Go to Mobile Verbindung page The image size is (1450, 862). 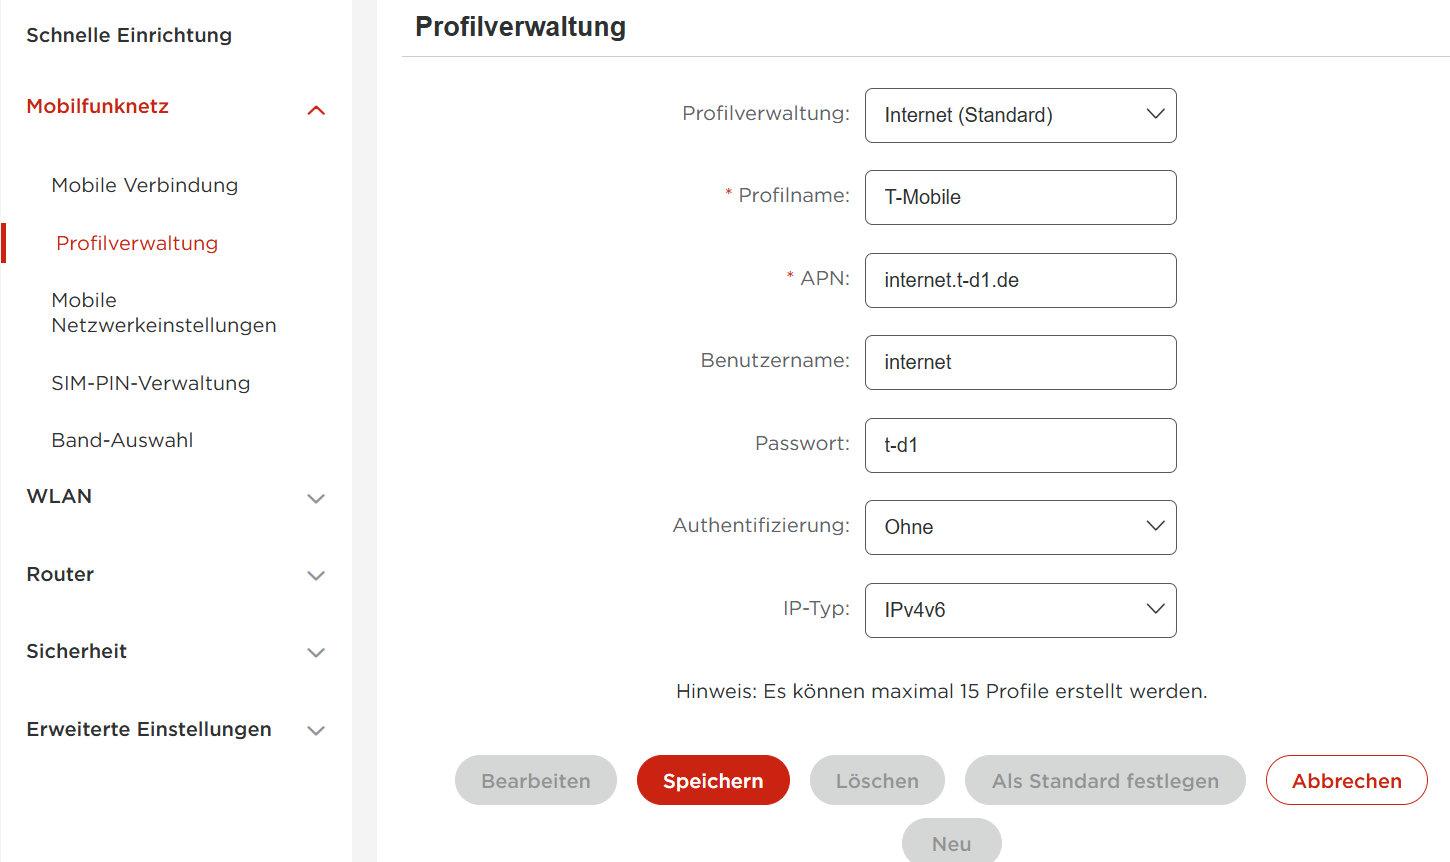[145, 185]
